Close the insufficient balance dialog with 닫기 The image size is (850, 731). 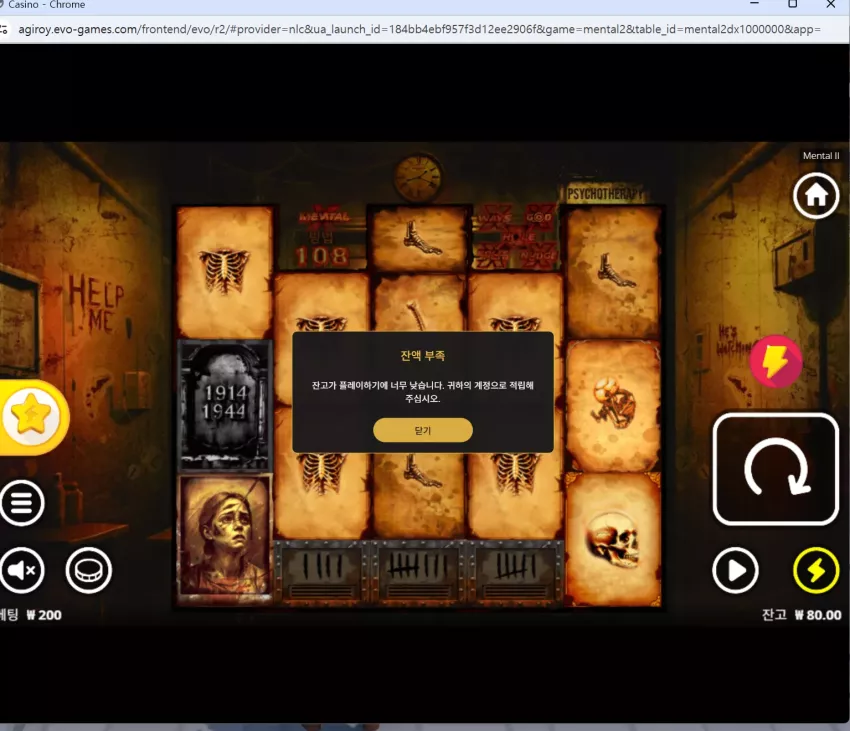(423, 430)
